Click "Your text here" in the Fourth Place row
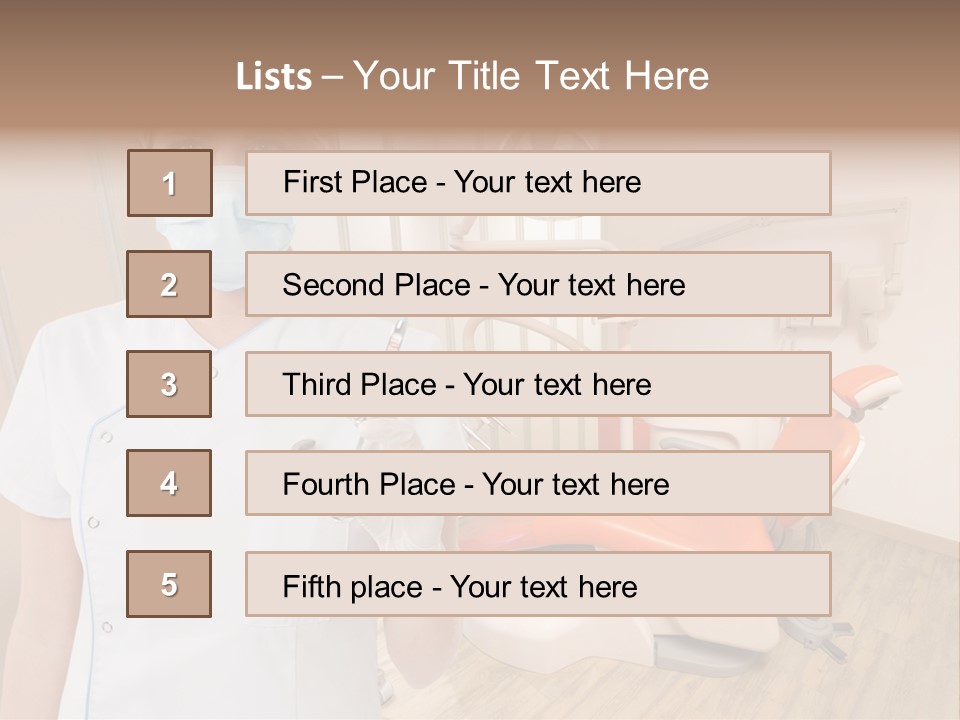Viewport: 960px width, 720px height. [575, 485]
